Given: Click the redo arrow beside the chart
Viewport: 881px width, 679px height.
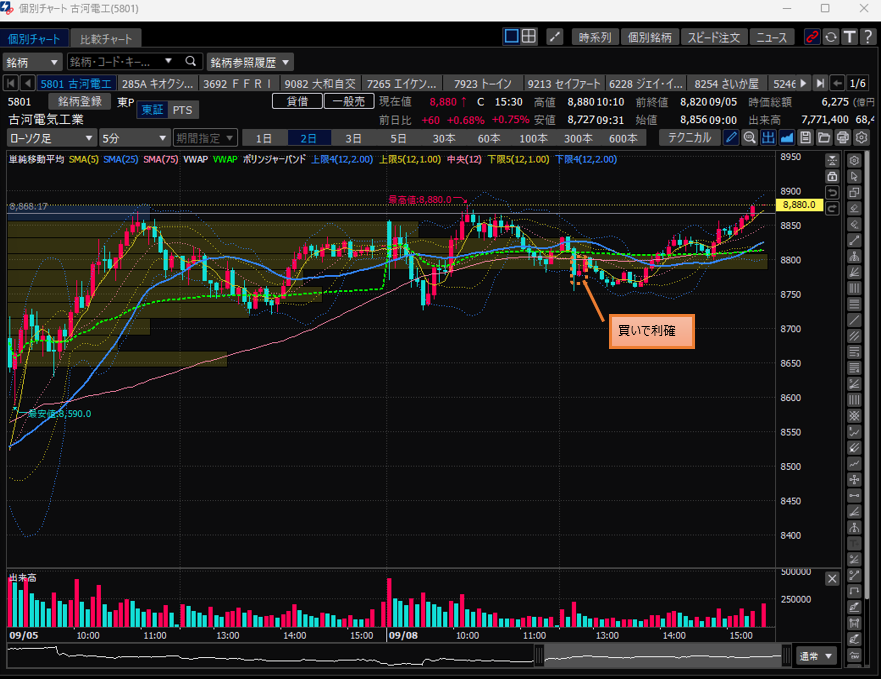Looking at the screenshot, I should tap(832, 208).
